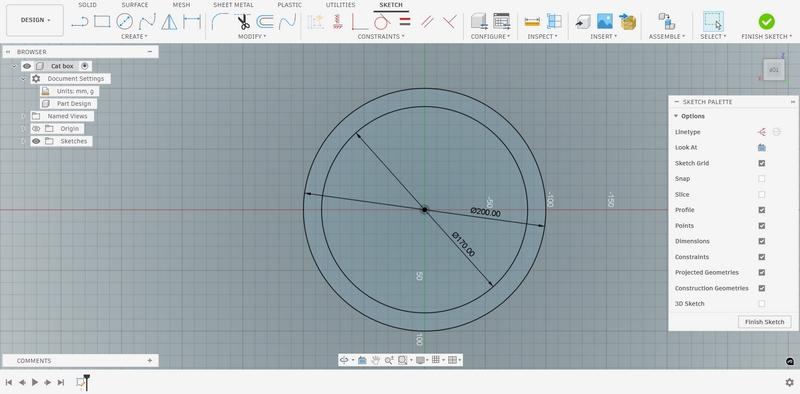The image size is (800, 394).
Task: Click the Finish Sketch button in palette
Action: tap(764, 322)
